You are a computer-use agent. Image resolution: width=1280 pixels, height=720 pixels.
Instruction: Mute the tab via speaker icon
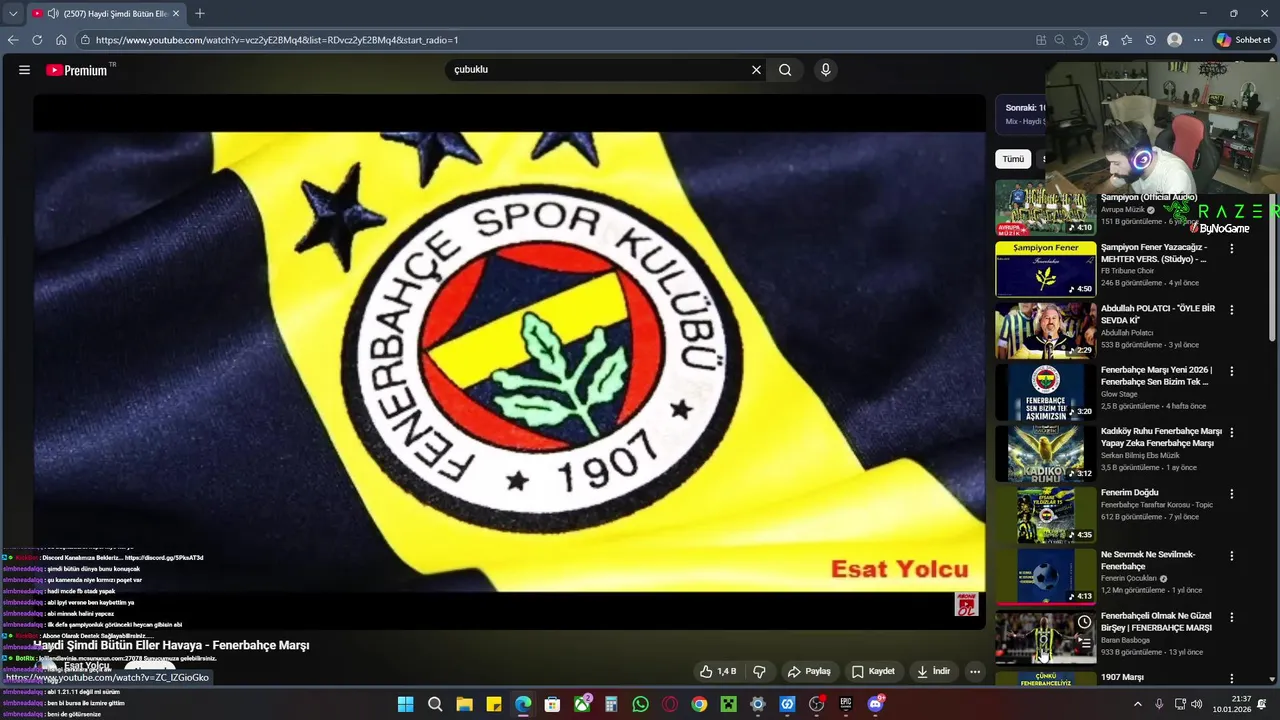[52, 14]
